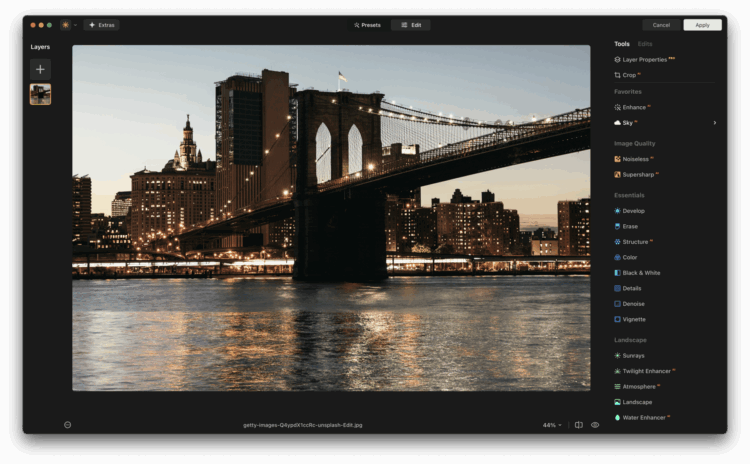Open the 44% zoom level dropdown
This screenshot has width=750, height=464.
[x=552, y=425]
